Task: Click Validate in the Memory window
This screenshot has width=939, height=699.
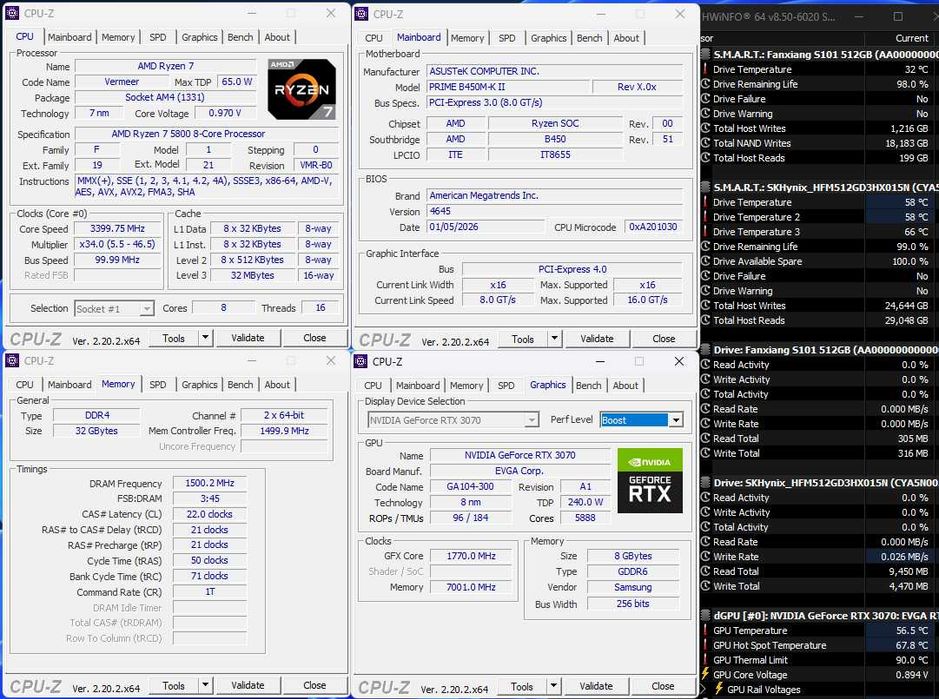Action: pos(247,685)
